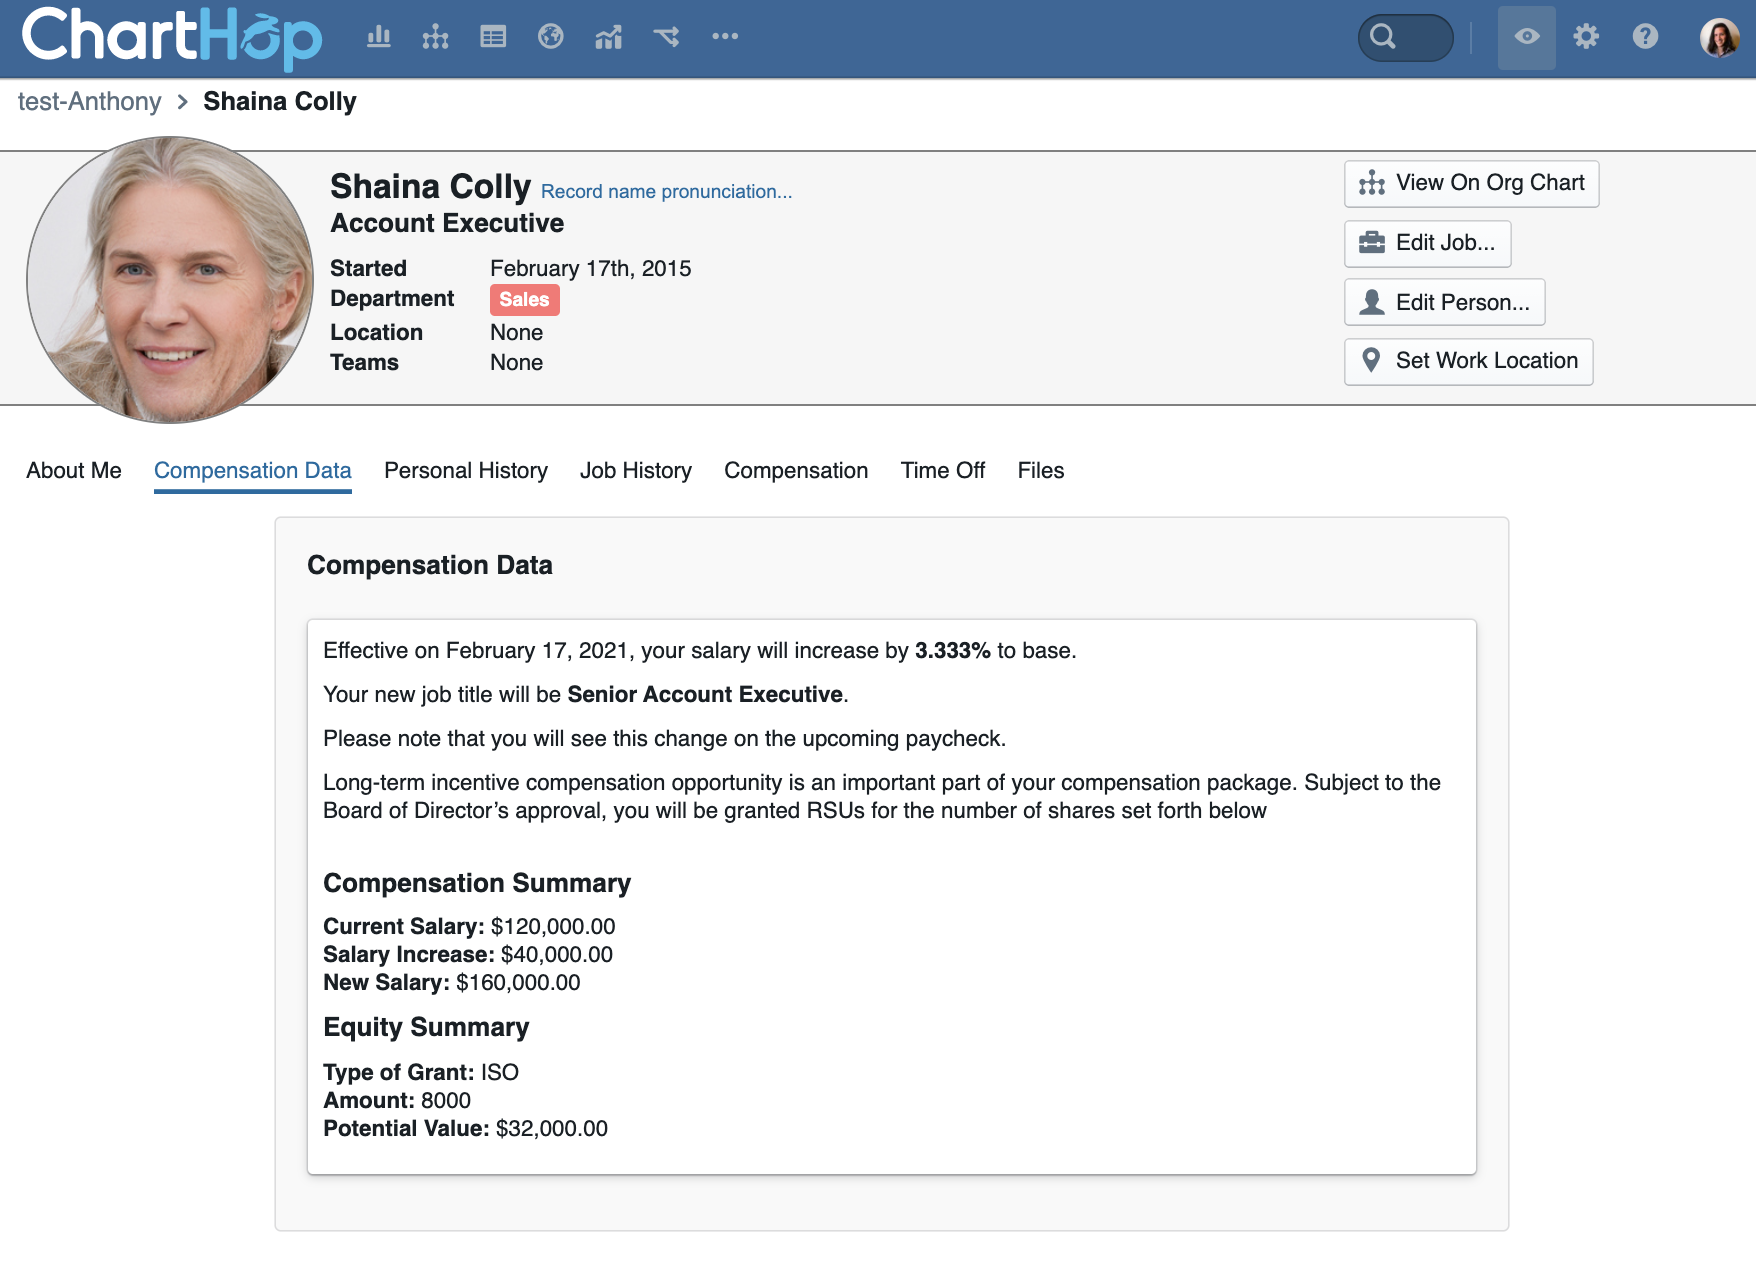The height and width of the screenshot is (1270, 1756).
Task: Open the bar chart insights view
Action: click(x=381, y=37)
